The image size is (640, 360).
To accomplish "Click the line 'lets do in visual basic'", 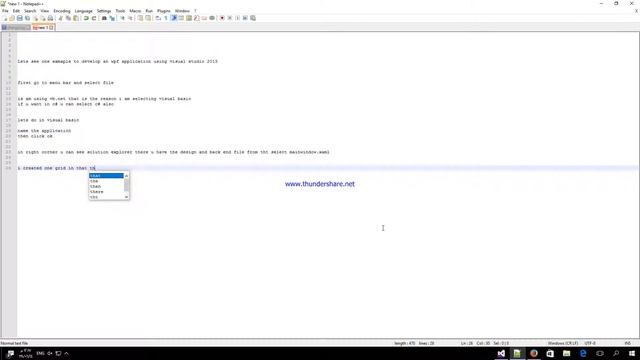I will pos(48,120).
